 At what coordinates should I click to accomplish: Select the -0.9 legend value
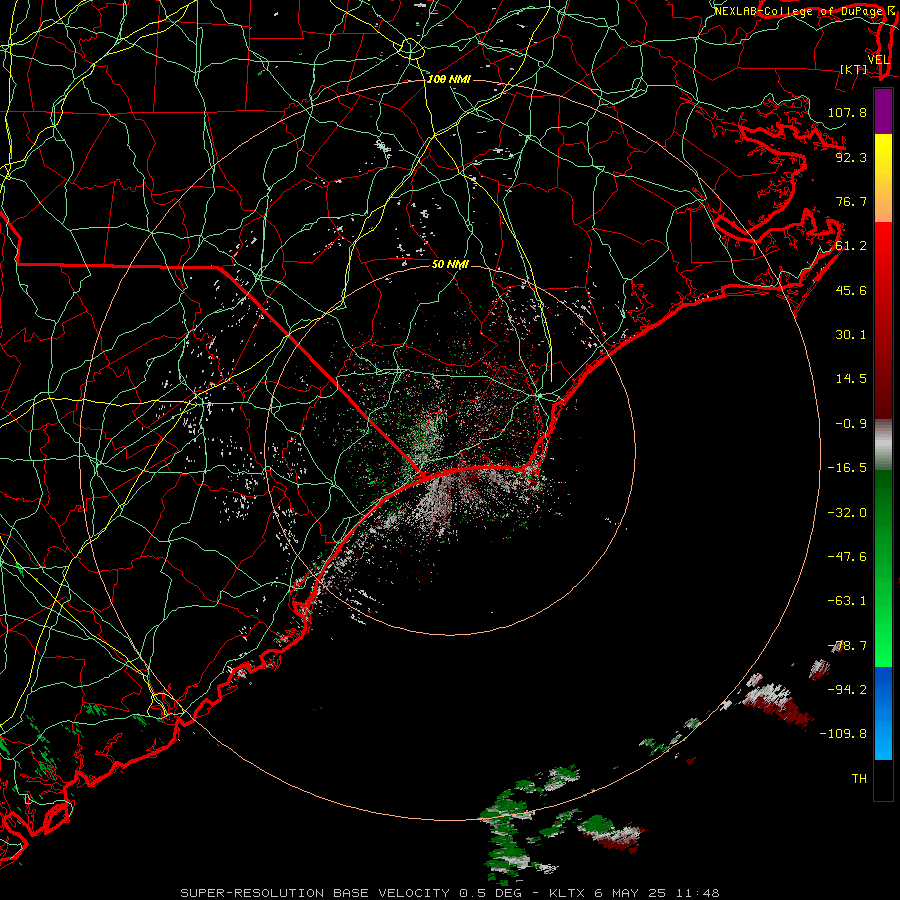click(851, 423)
